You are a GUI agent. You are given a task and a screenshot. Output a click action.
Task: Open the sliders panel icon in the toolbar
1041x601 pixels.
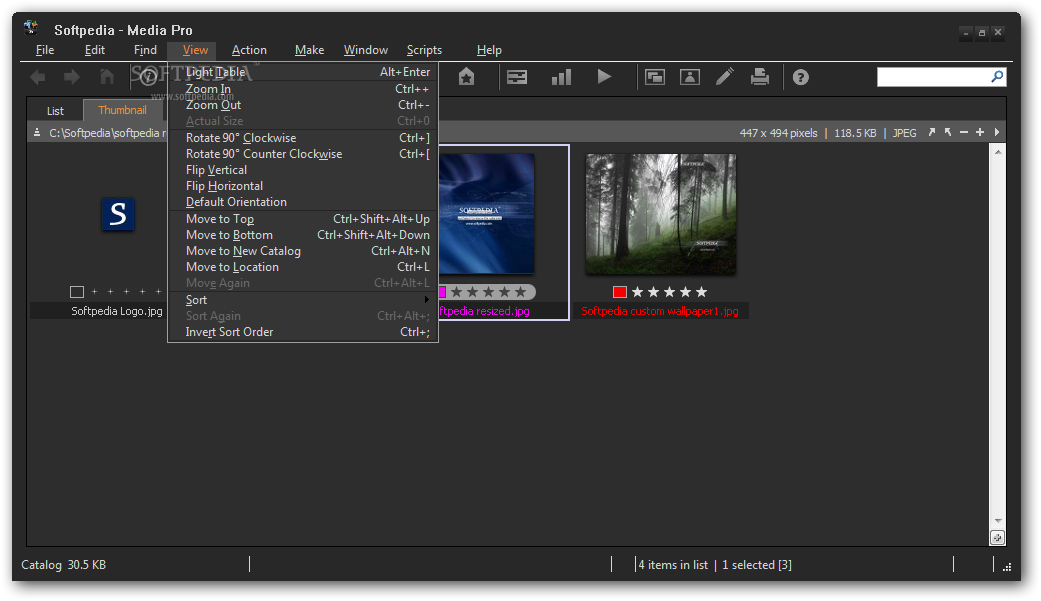(x=517, y=77)
